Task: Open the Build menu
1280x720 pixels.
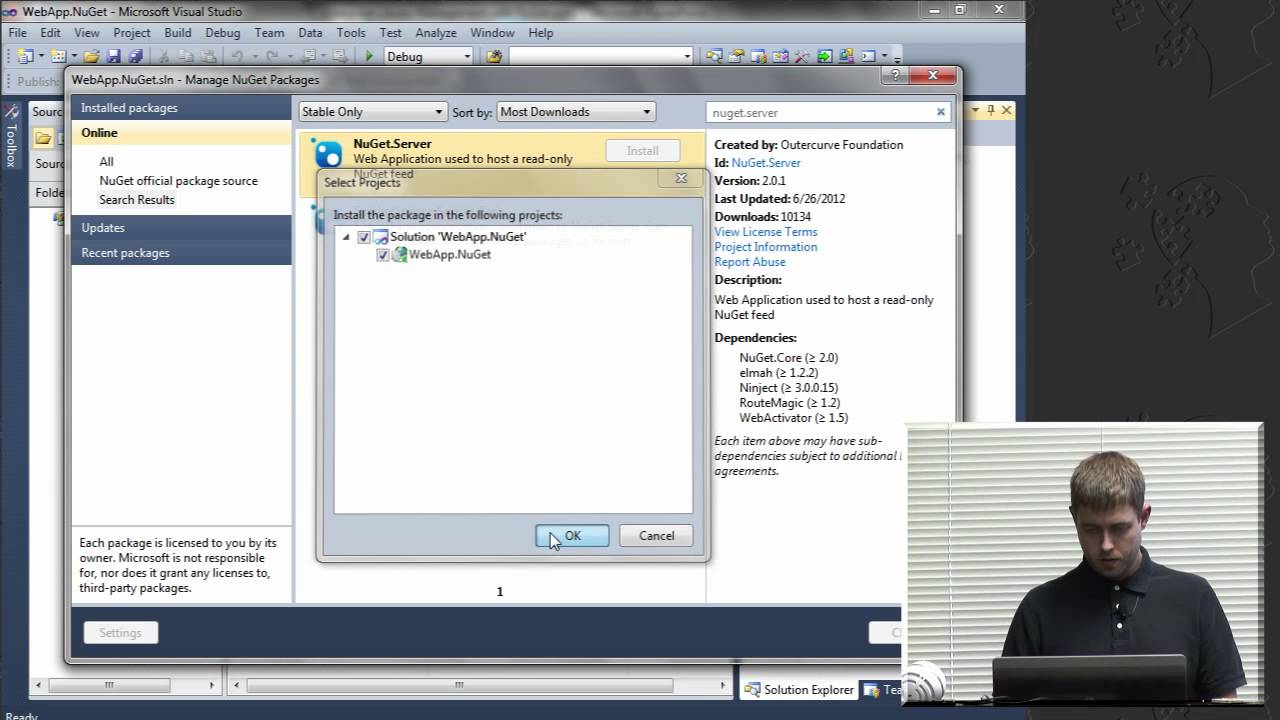Action: [x=178, y=33]
